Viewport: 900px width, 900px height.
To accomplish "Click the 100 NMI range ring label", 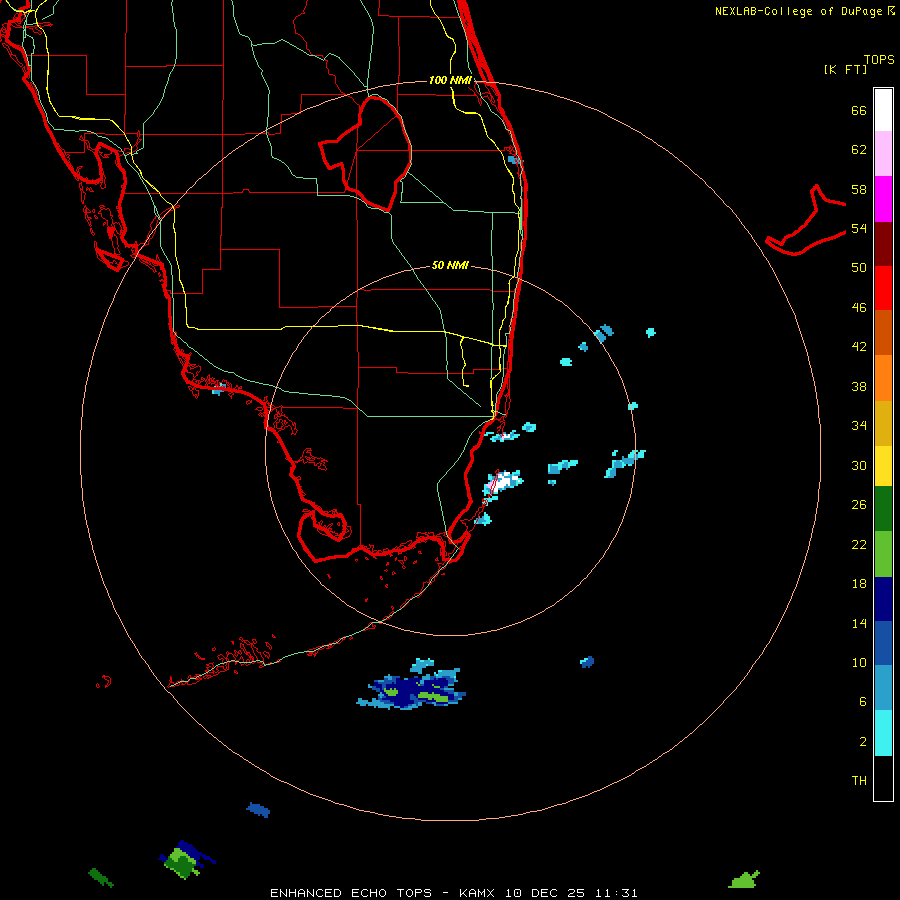I will [450, 80].
